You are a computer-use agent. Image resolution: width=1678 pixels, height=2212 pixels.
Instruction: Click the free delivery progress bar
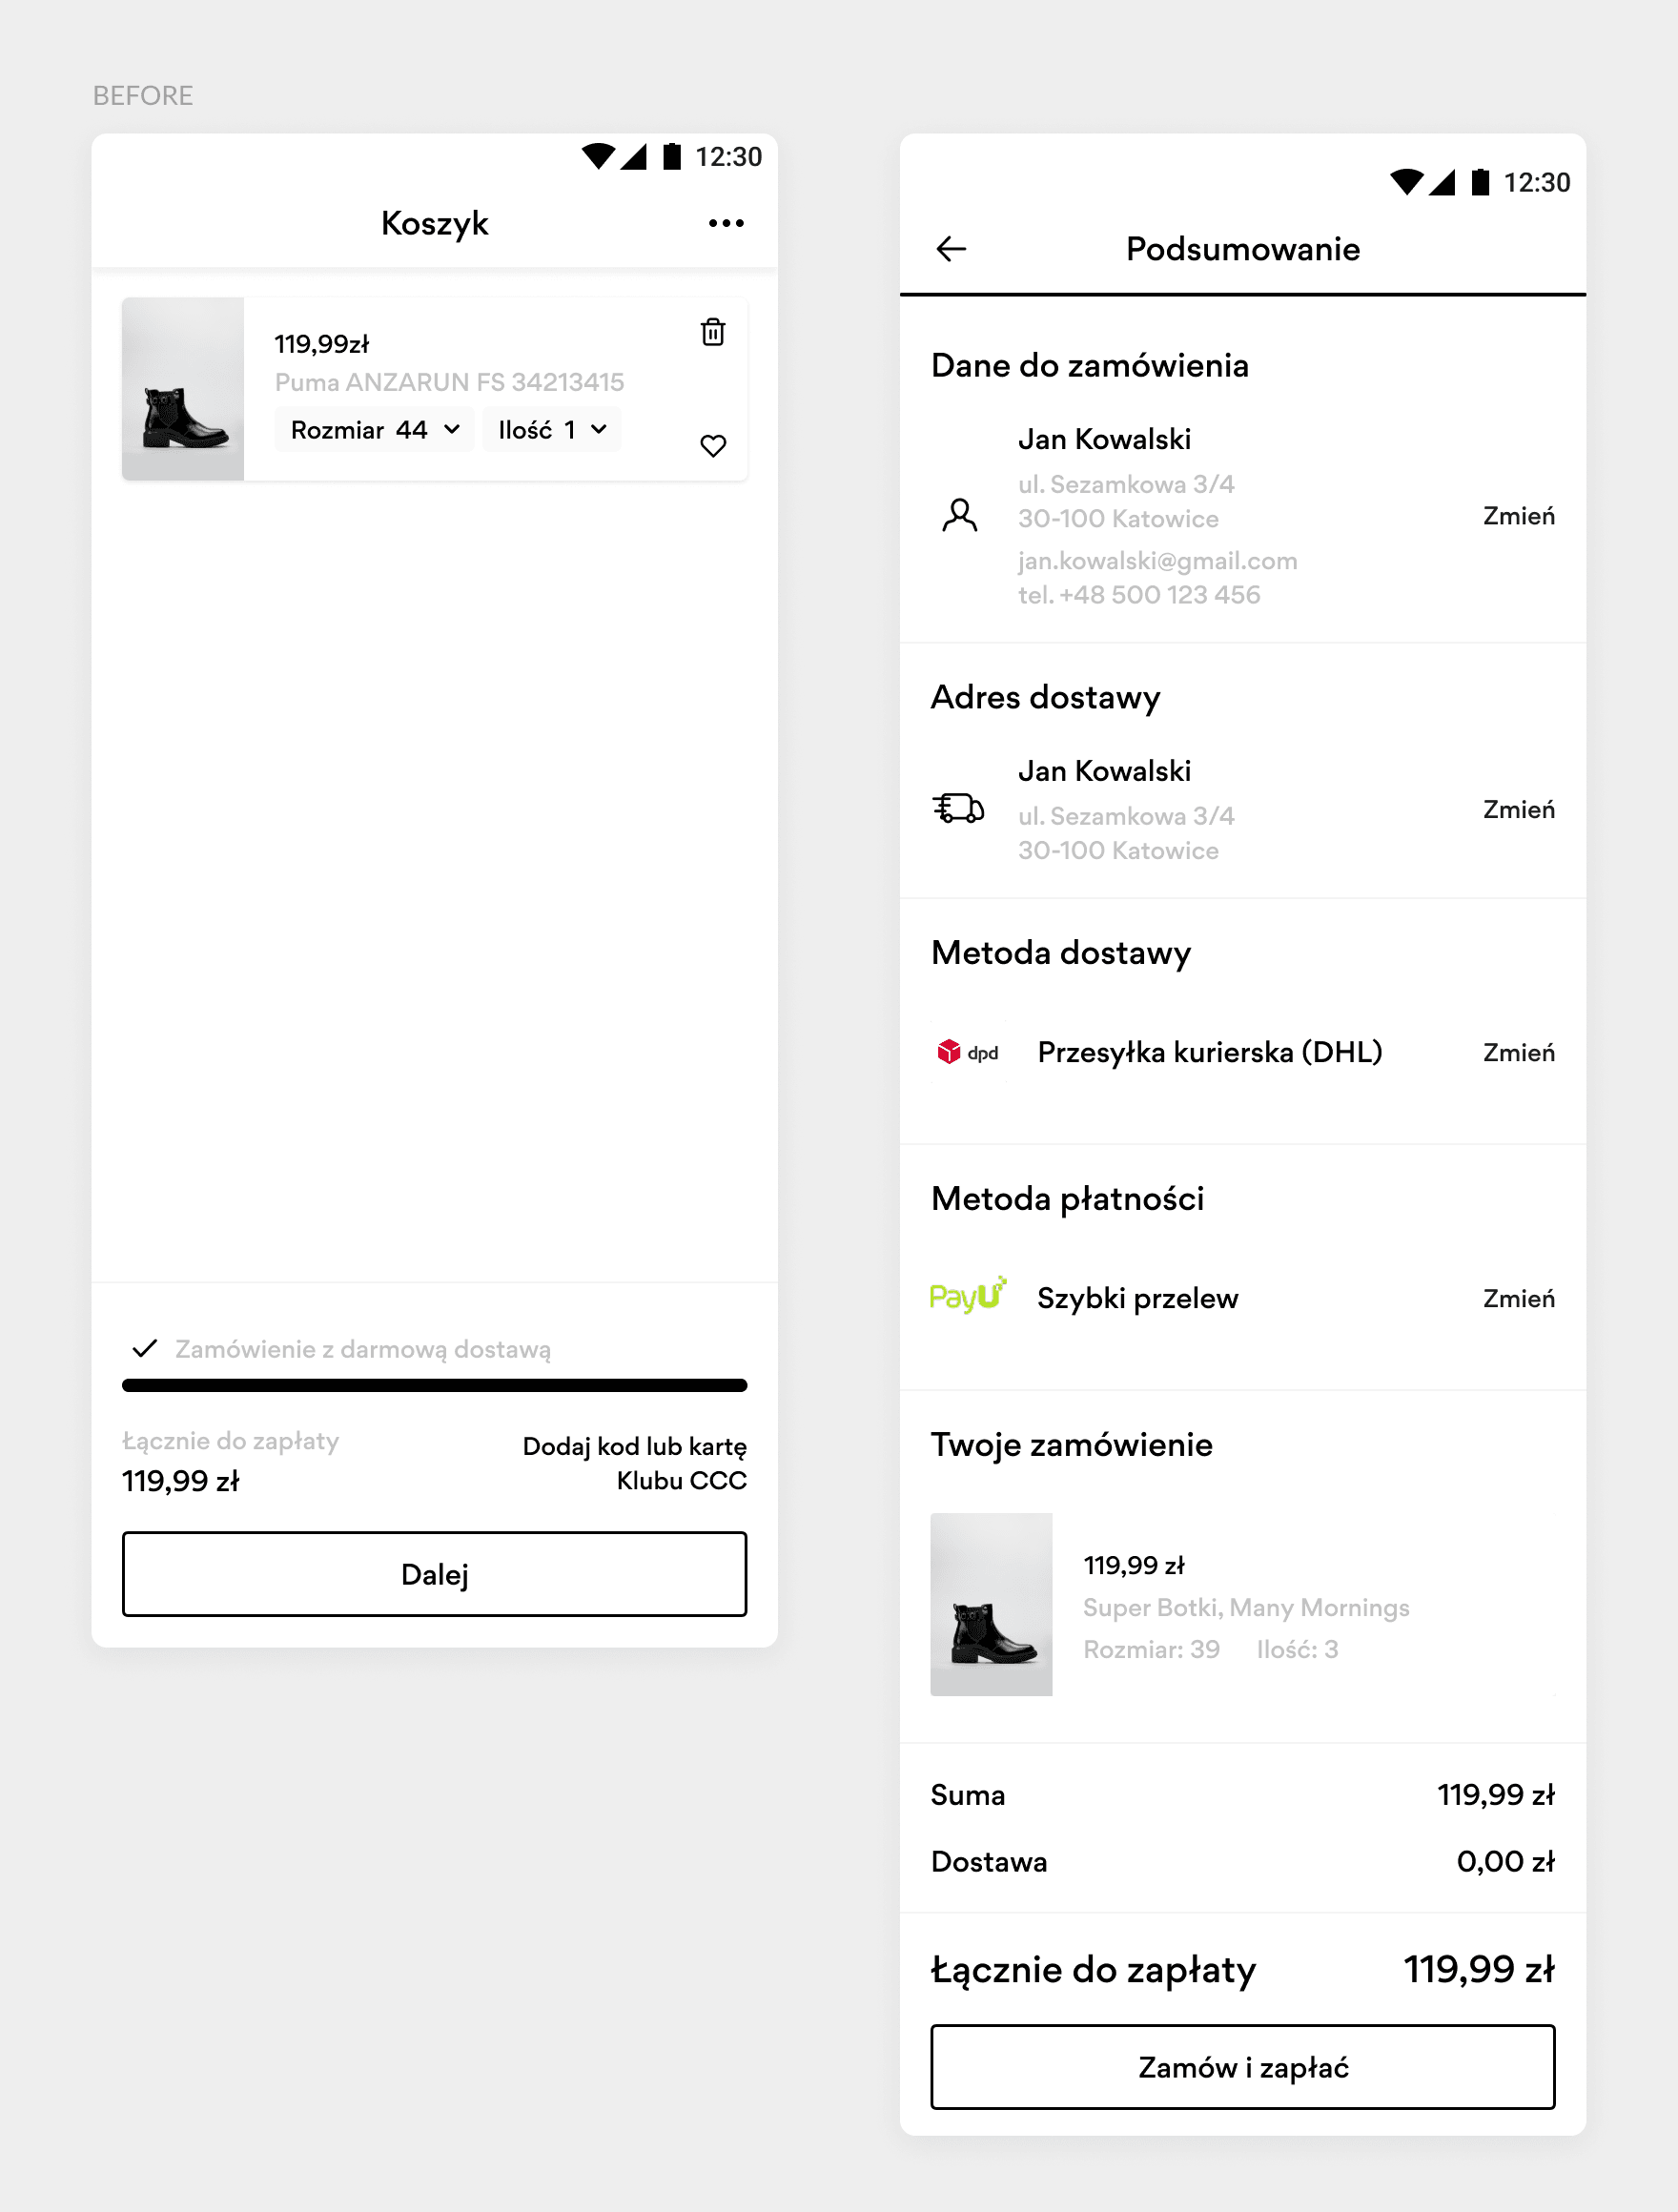pyautogui.click(x=434, y=1385)
